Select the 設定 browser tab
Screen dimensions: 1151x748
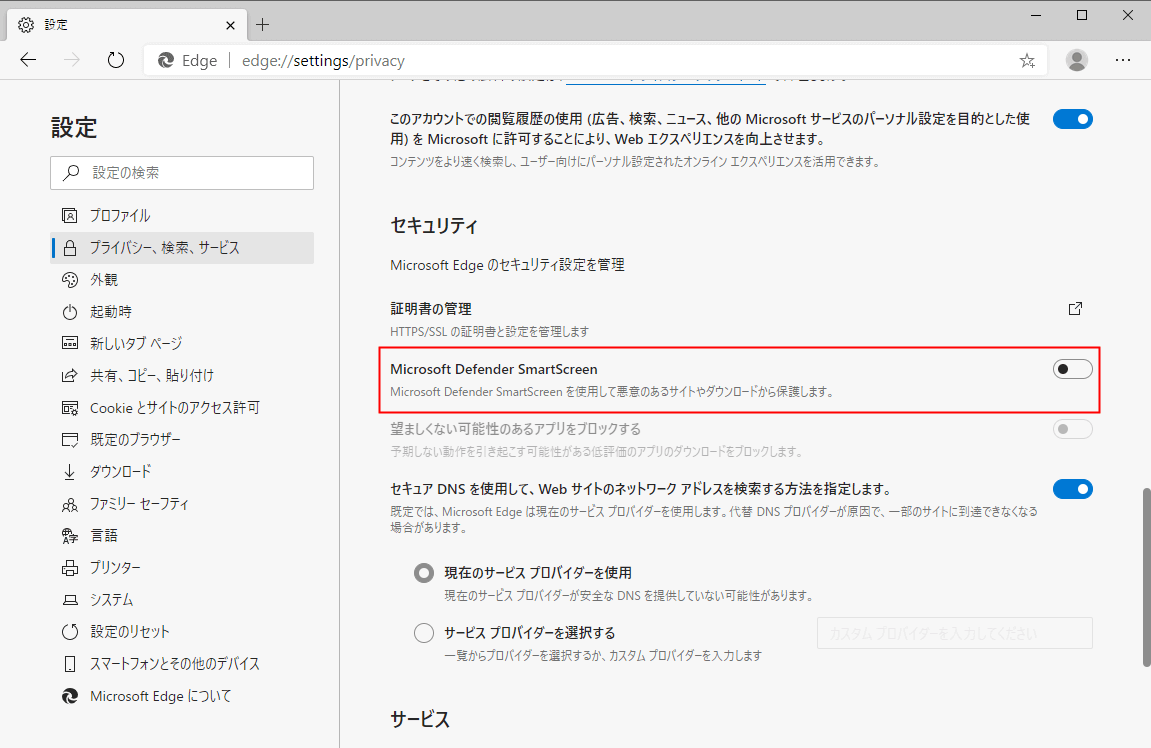pyautogui.click(x=126, y=25)
